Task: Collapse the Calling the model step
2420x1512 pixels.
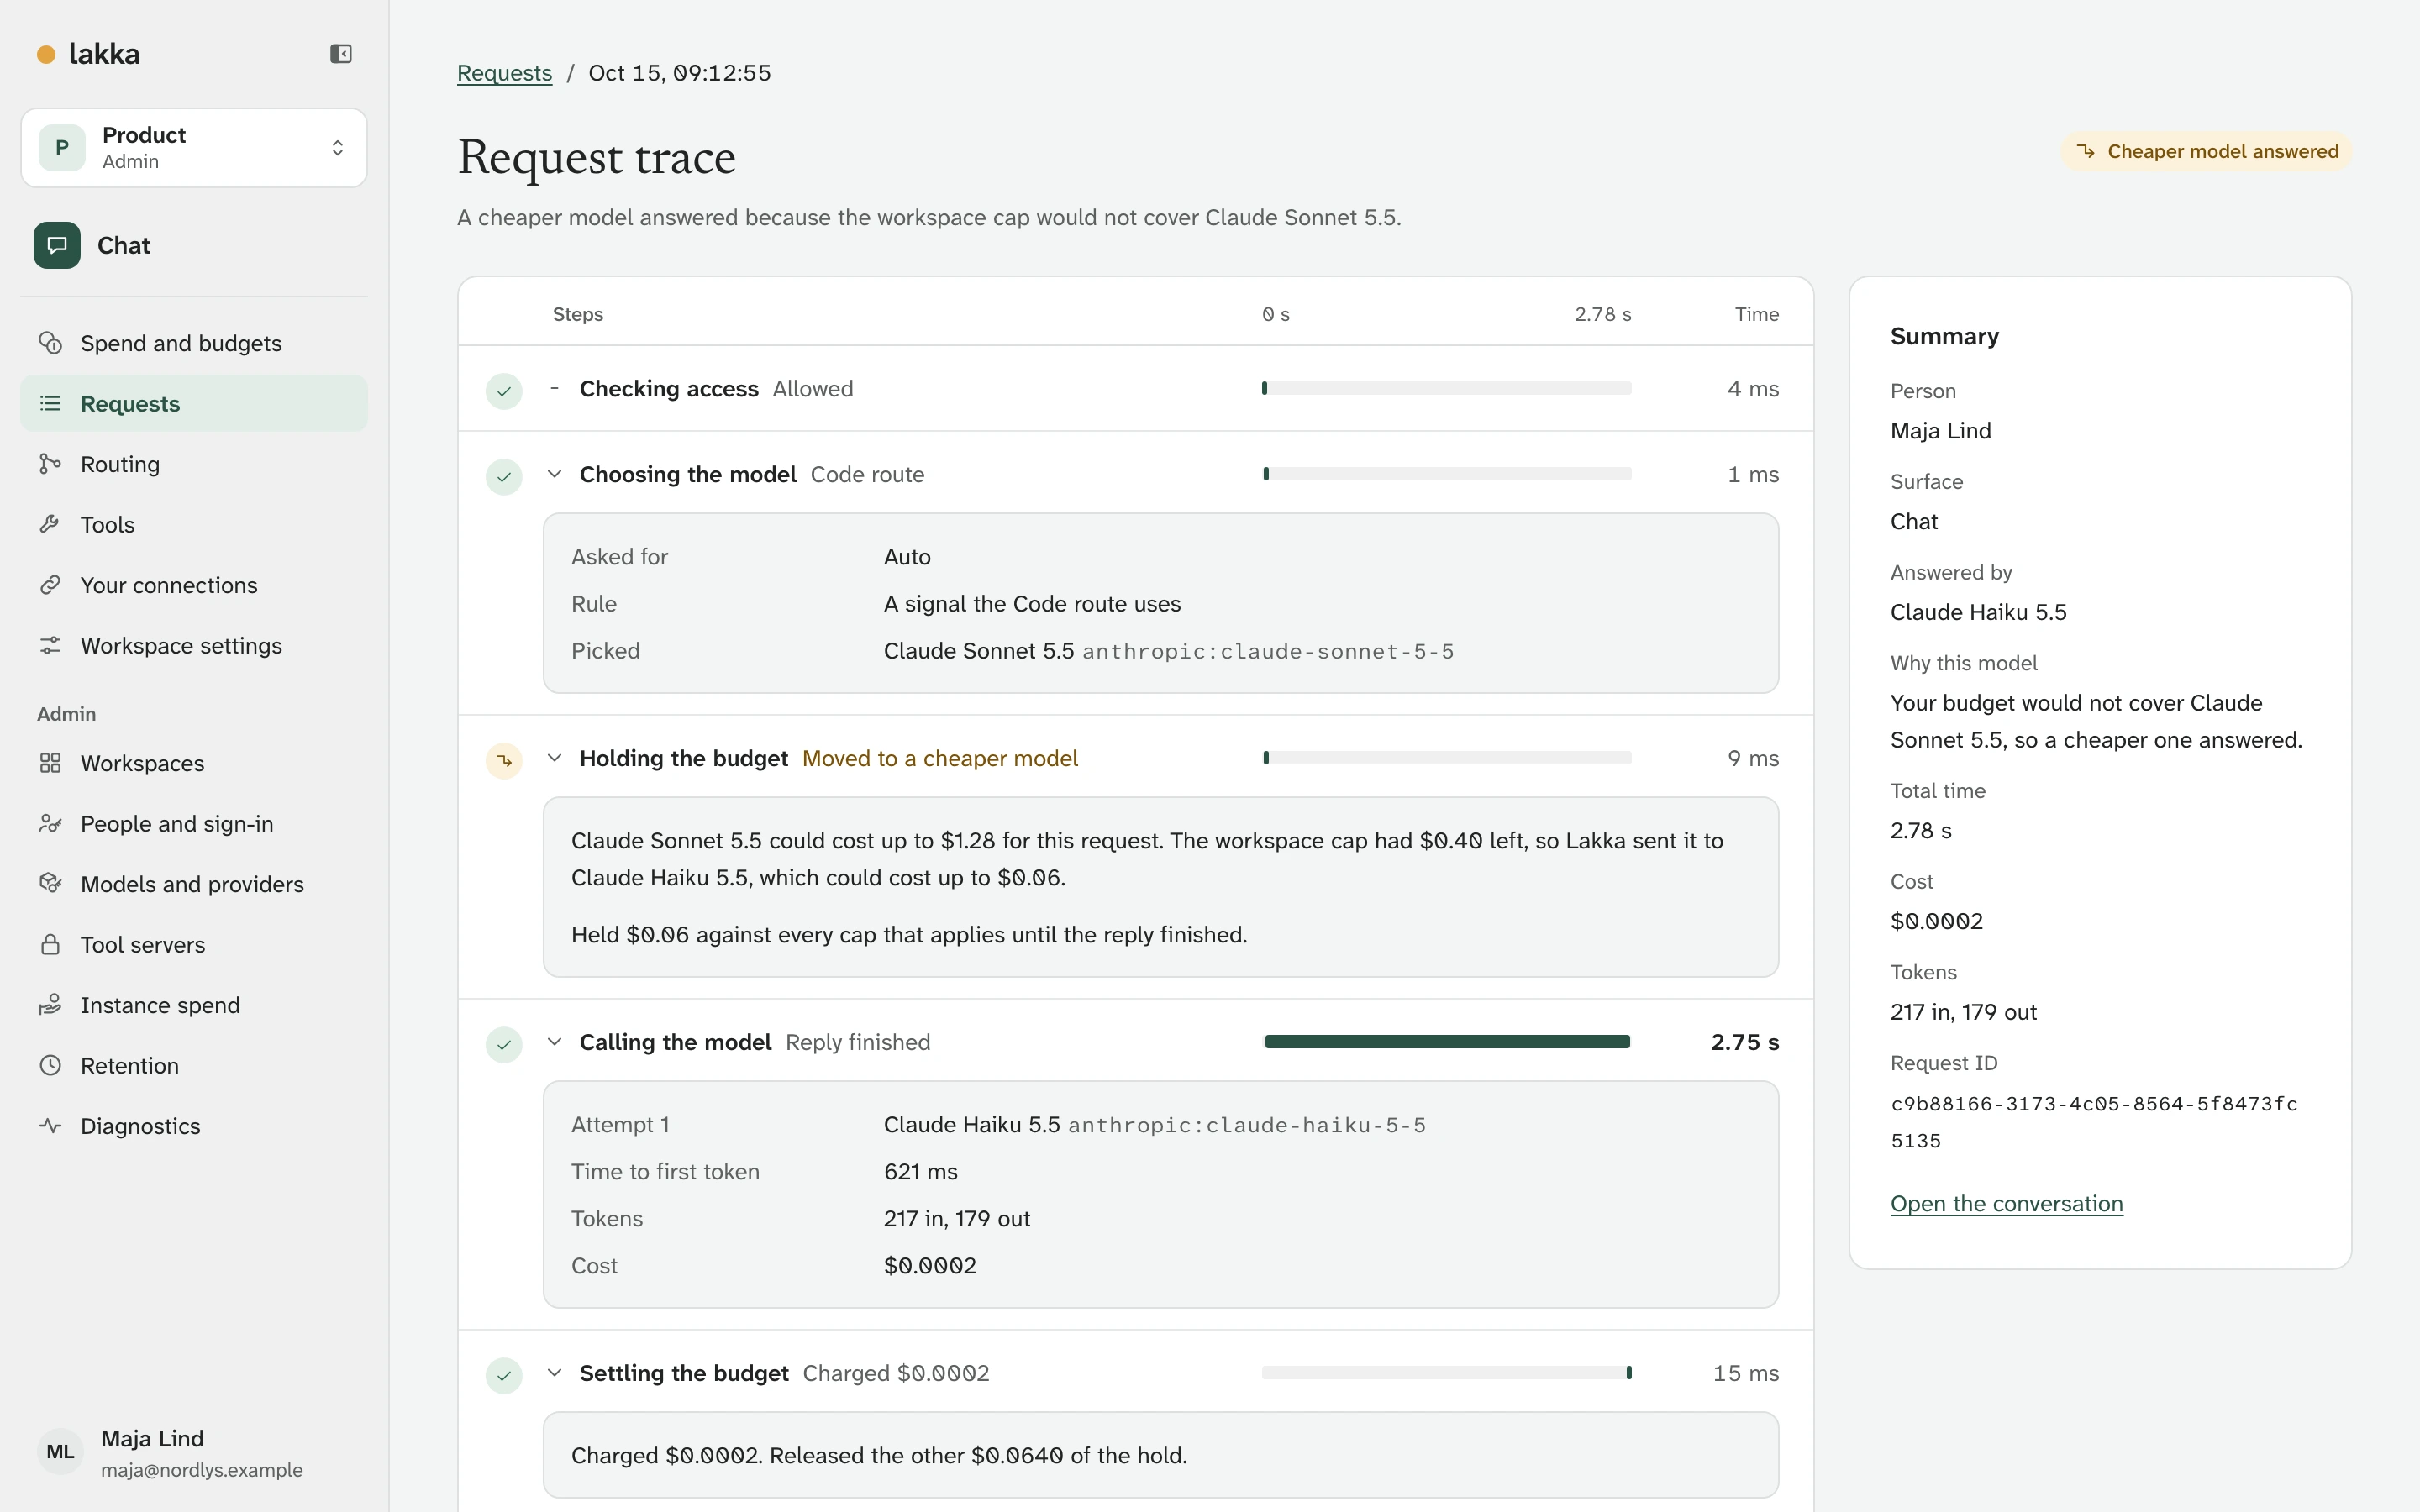Action: pos(554,1042)
